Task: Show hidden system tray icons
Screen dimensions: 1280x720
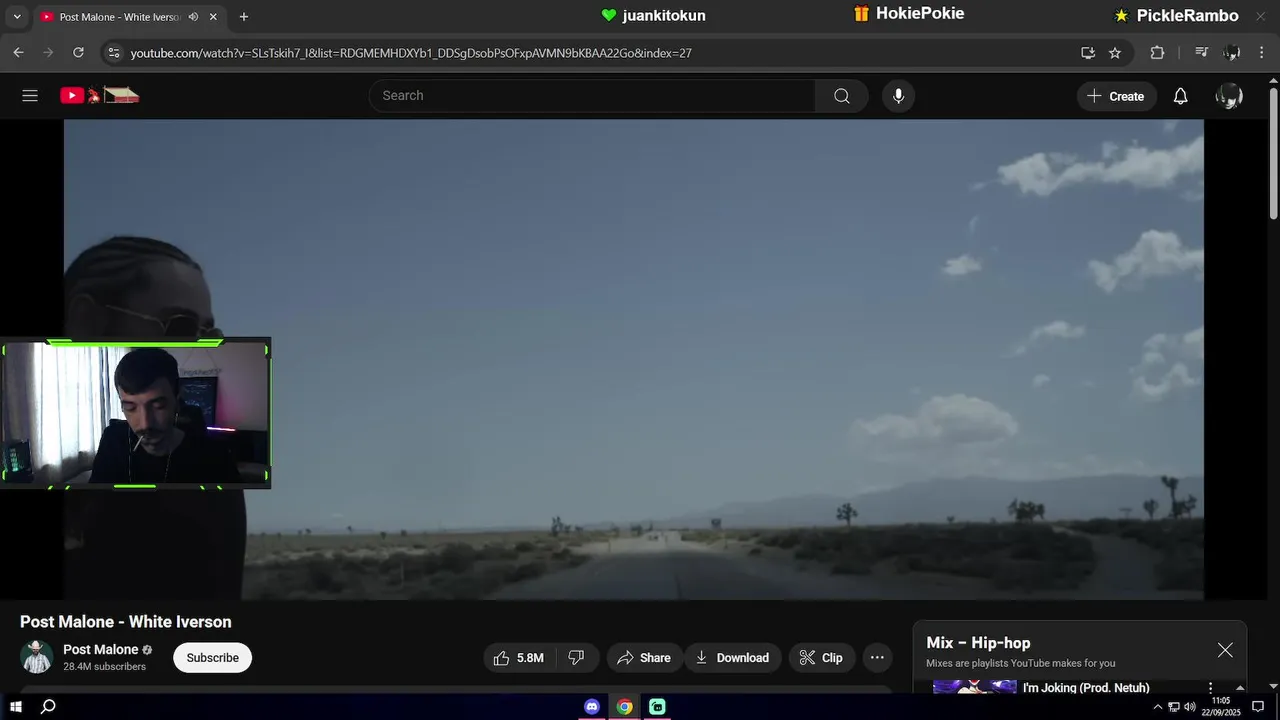Action: (x=1158, y=707)
